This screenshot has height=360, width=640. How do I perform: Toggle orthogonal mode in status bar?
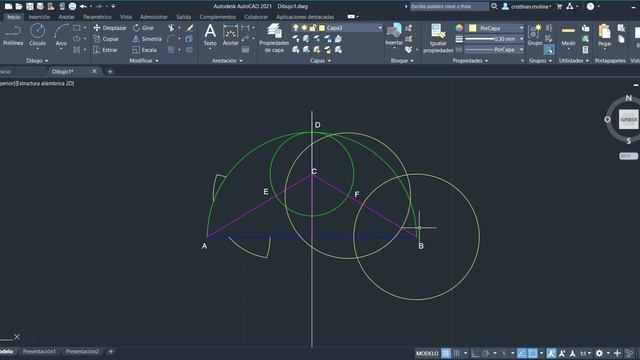[475, 353]
